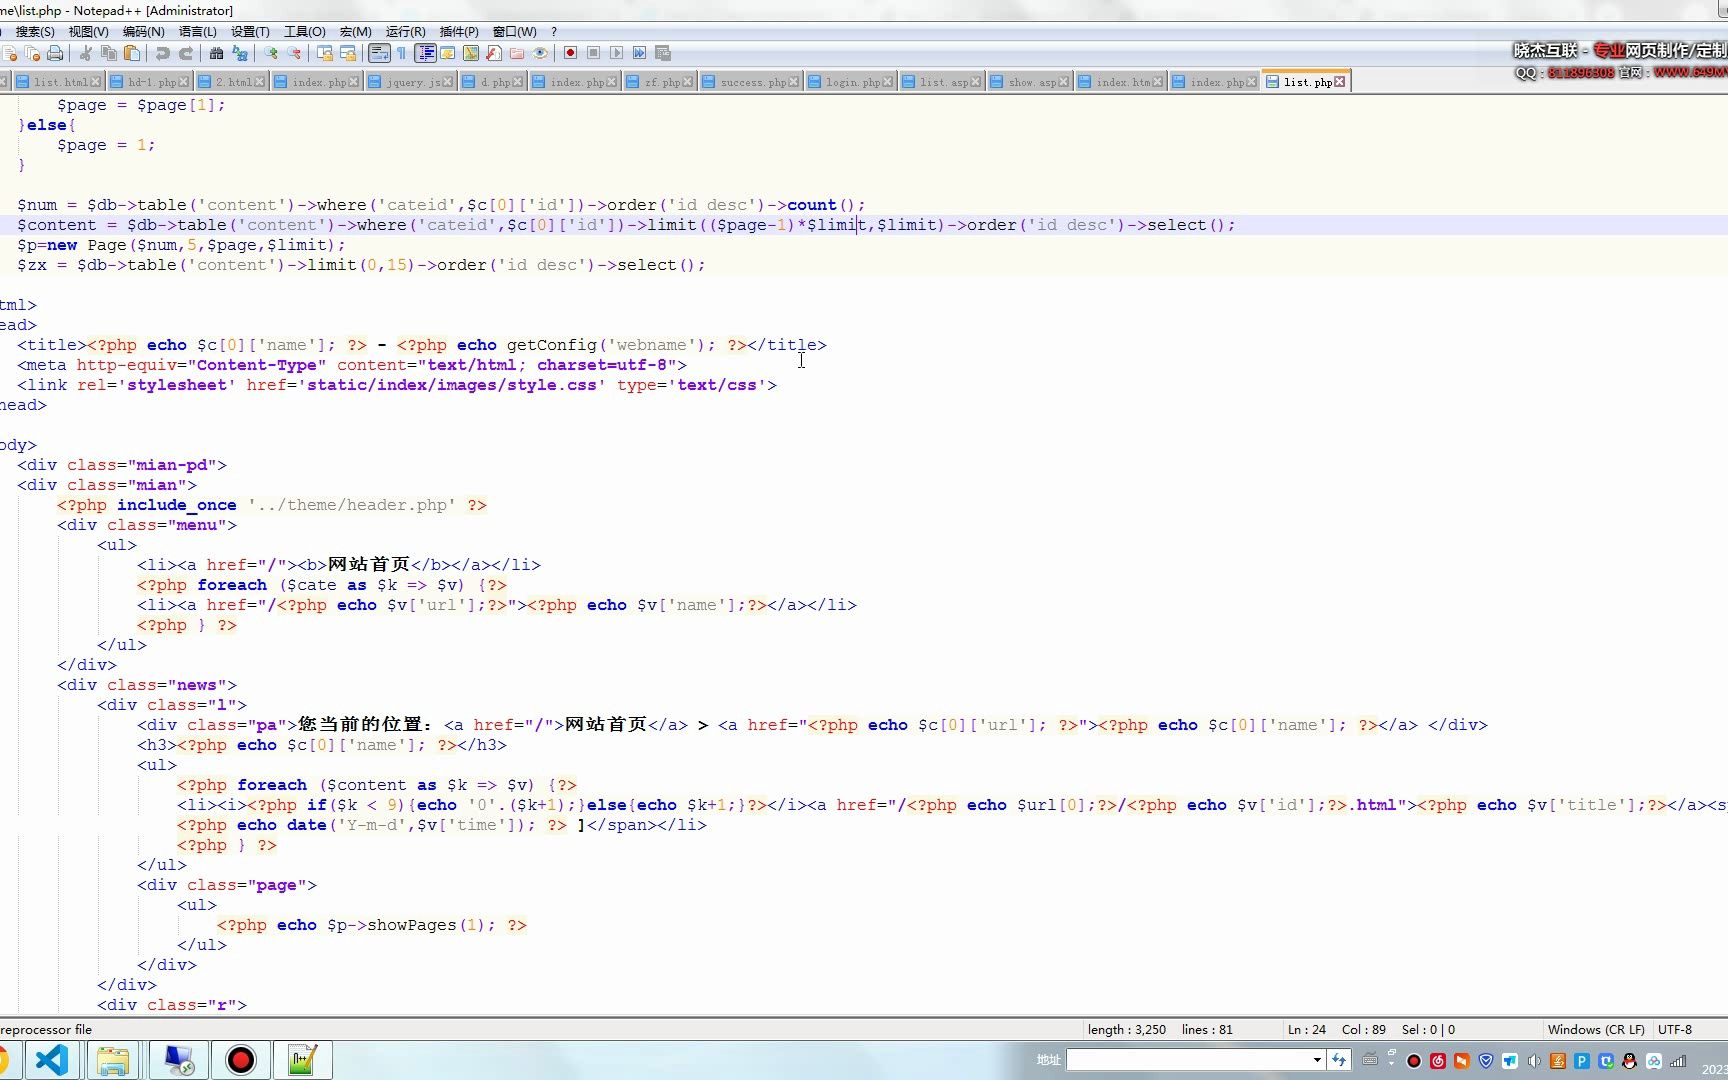The image size is (1728, 1080).
Task: Open the 插件(P) menu
Action: pyautogui.click(x=459, y=32)
